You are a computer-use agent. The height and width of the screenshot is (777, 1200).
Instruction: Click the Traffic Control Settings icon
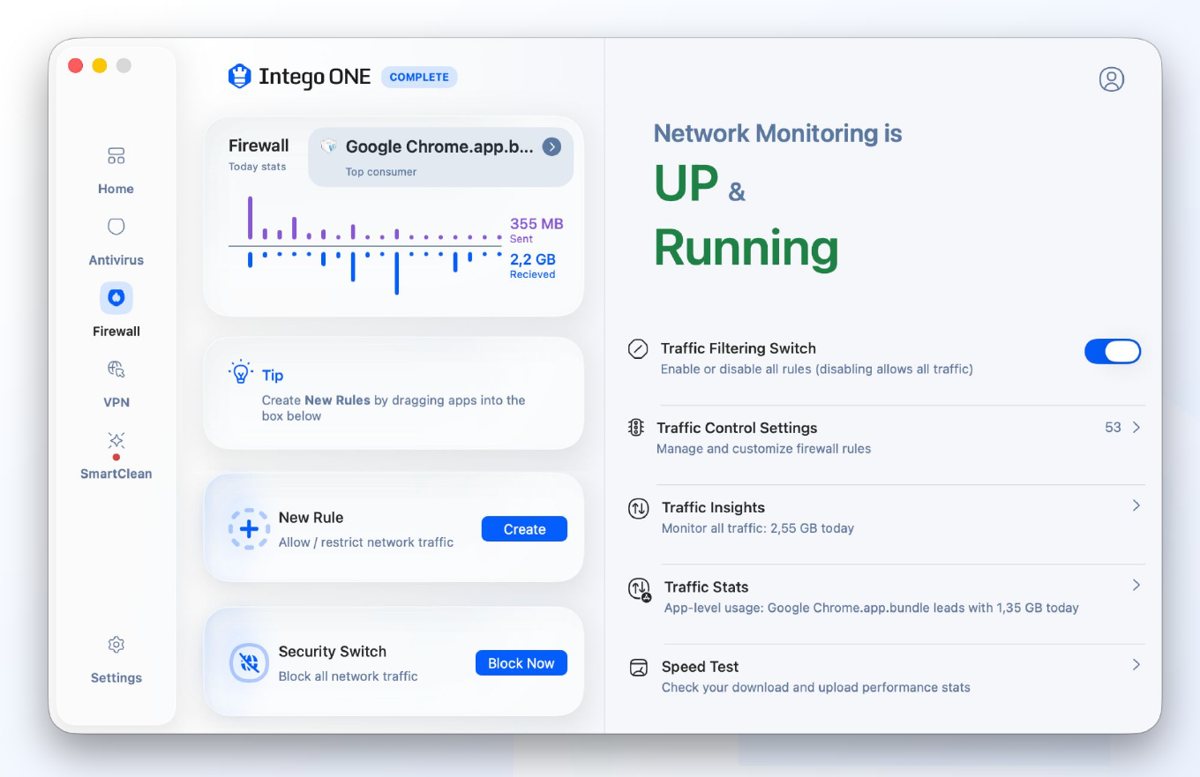pyautogui.click(x=635, y=428)
